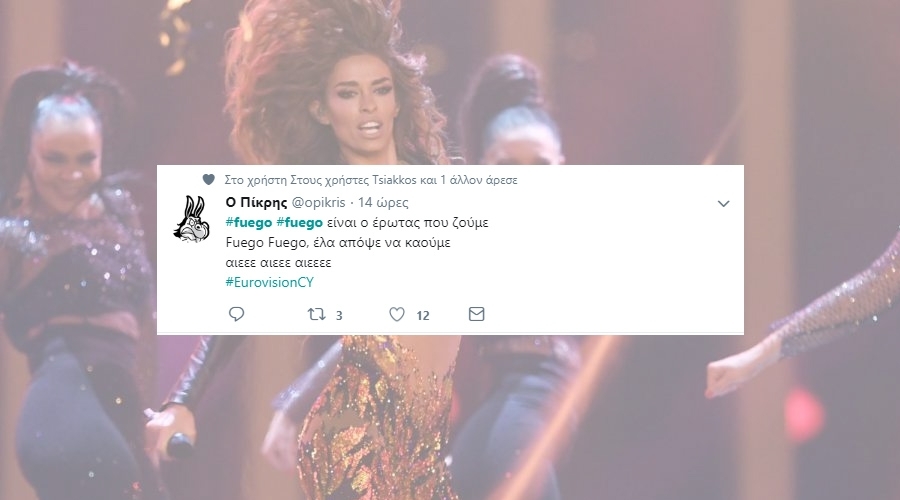The image size is (900, 500).
Task: View retweeters via the count 3
Action: [x=339, y=315]
